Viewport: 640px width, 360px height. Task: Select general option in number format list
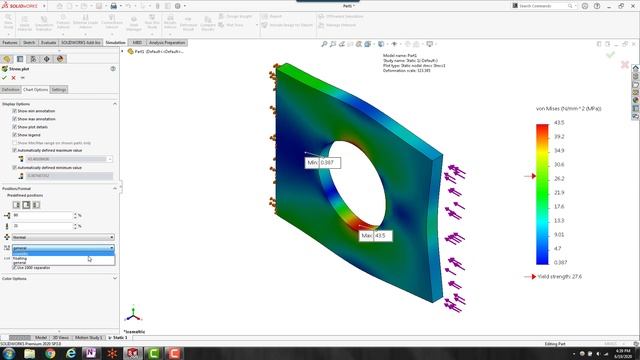point(63,262)
